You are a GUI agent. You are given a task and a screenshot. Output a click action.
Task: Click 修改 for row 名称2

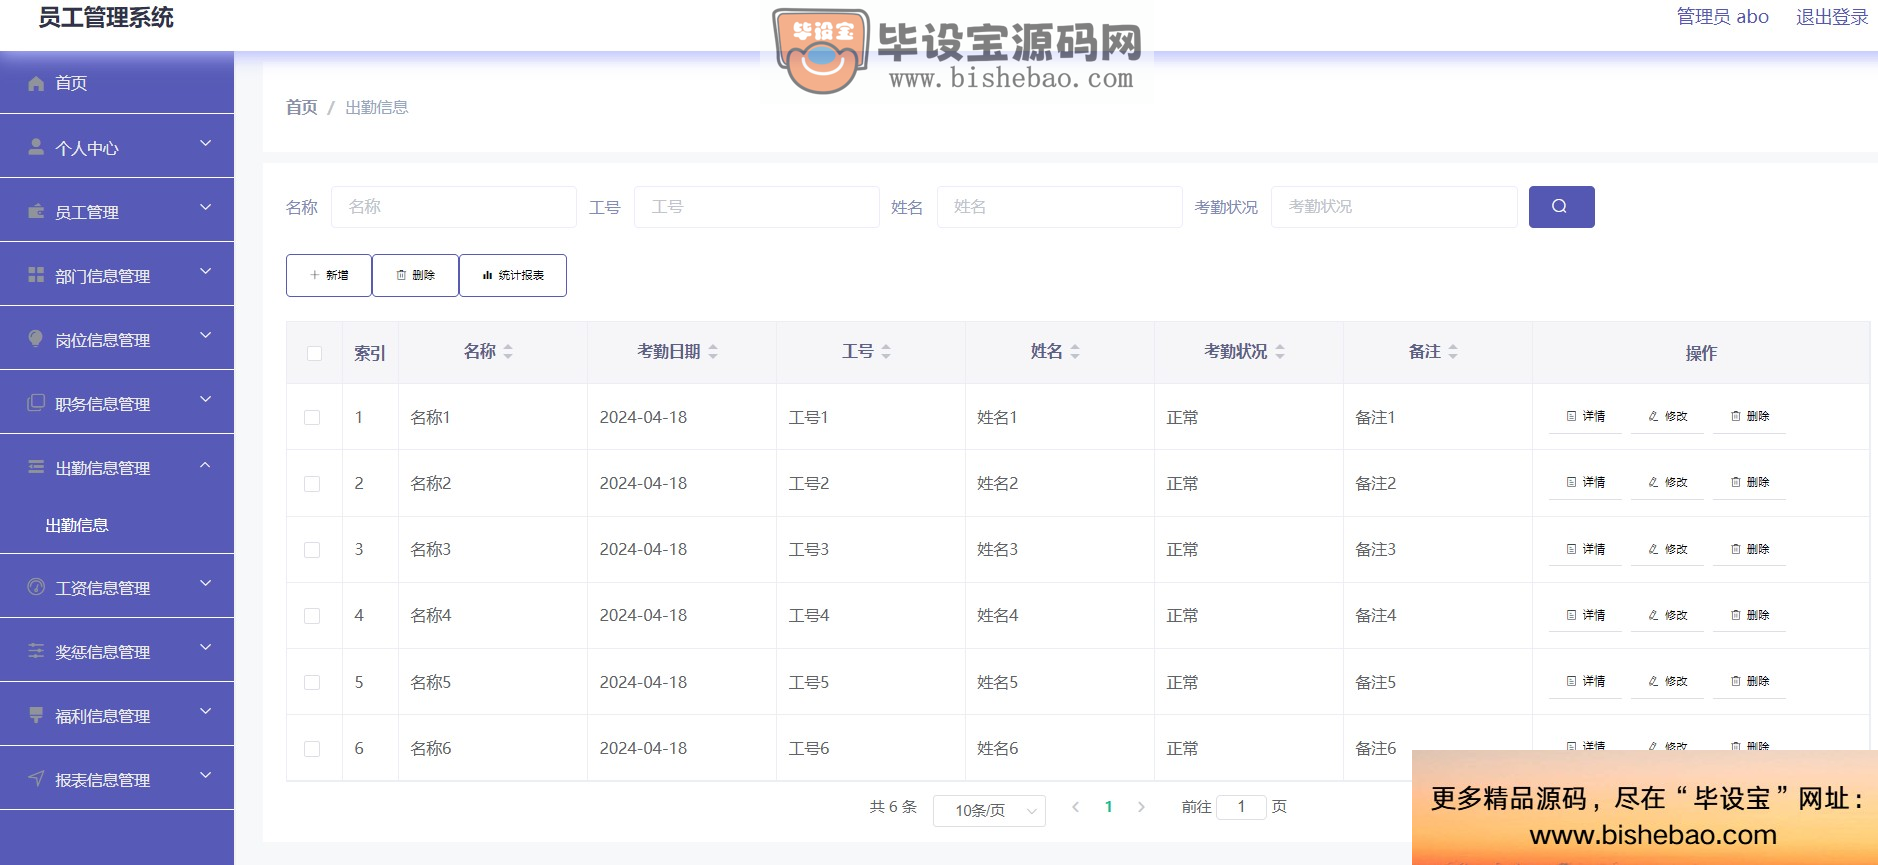coord(1667,483)
